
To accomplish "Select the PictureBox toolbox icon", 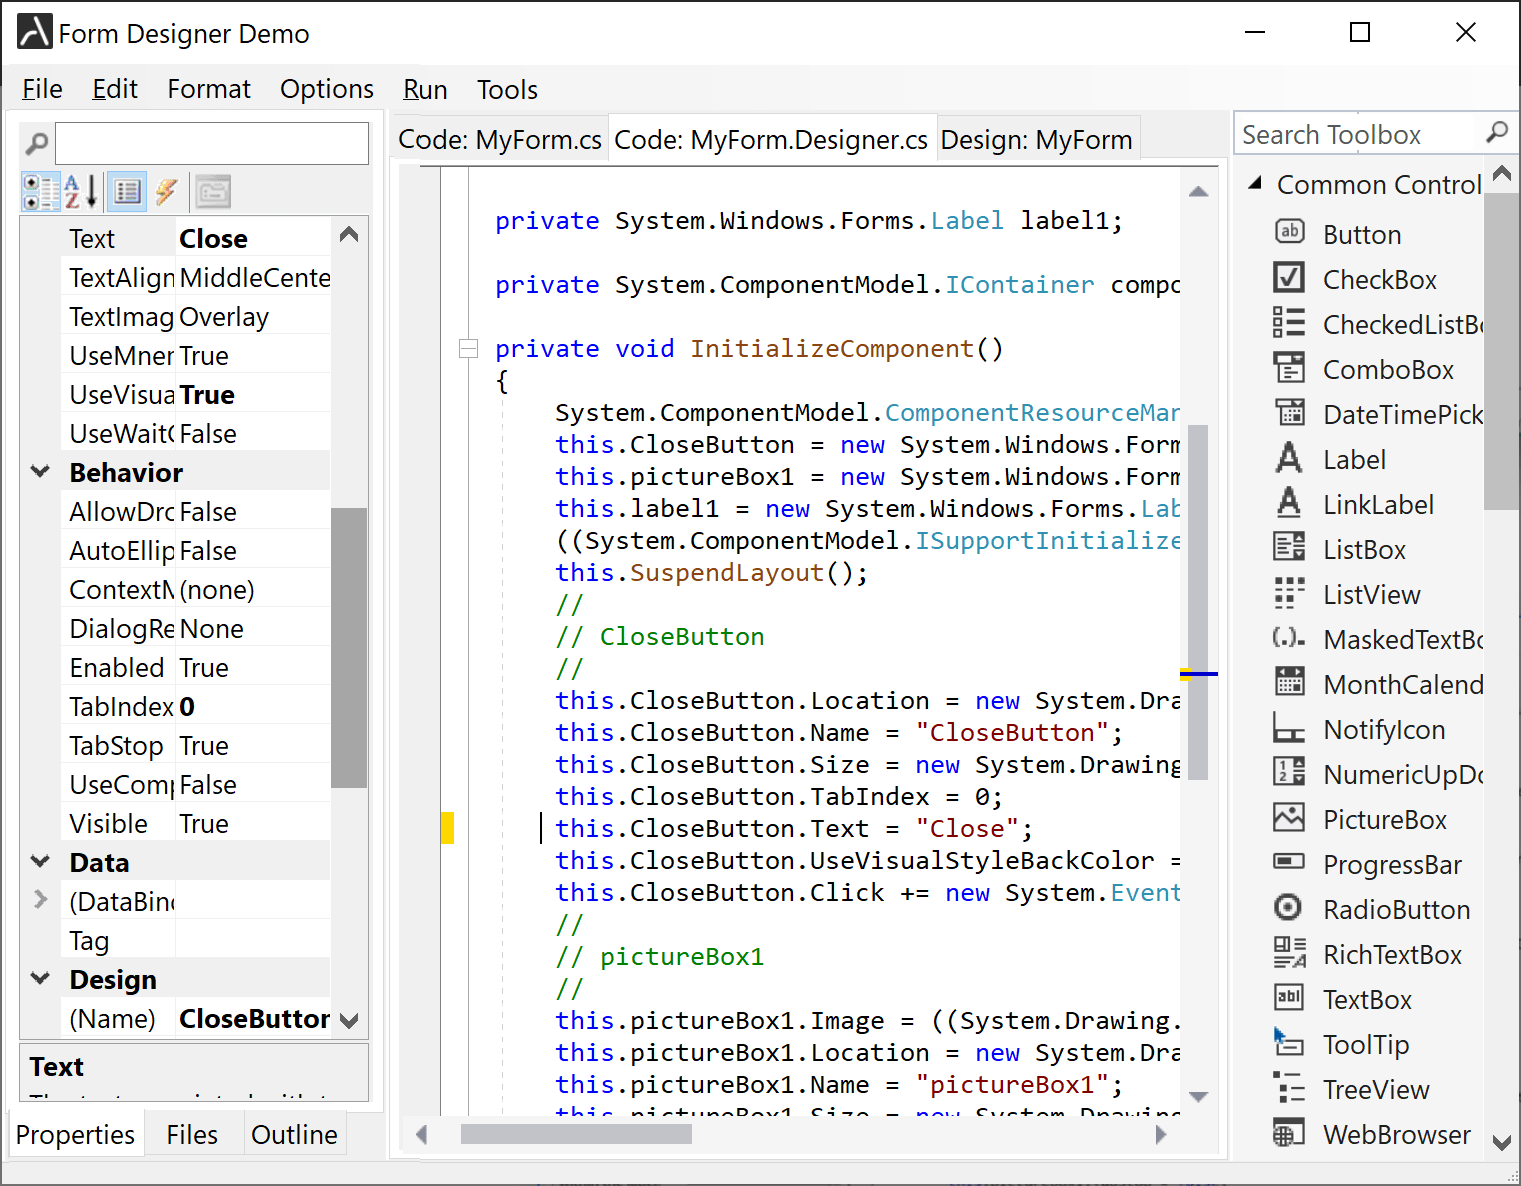I will 1288,819.
